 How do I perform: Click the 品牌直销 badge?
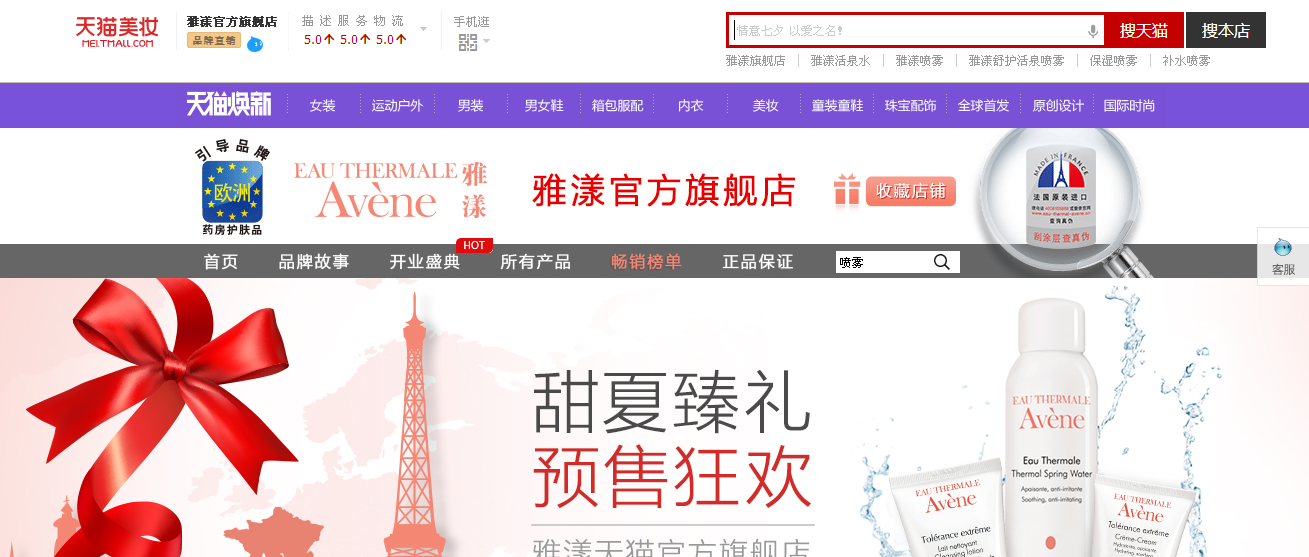(214, 41)
